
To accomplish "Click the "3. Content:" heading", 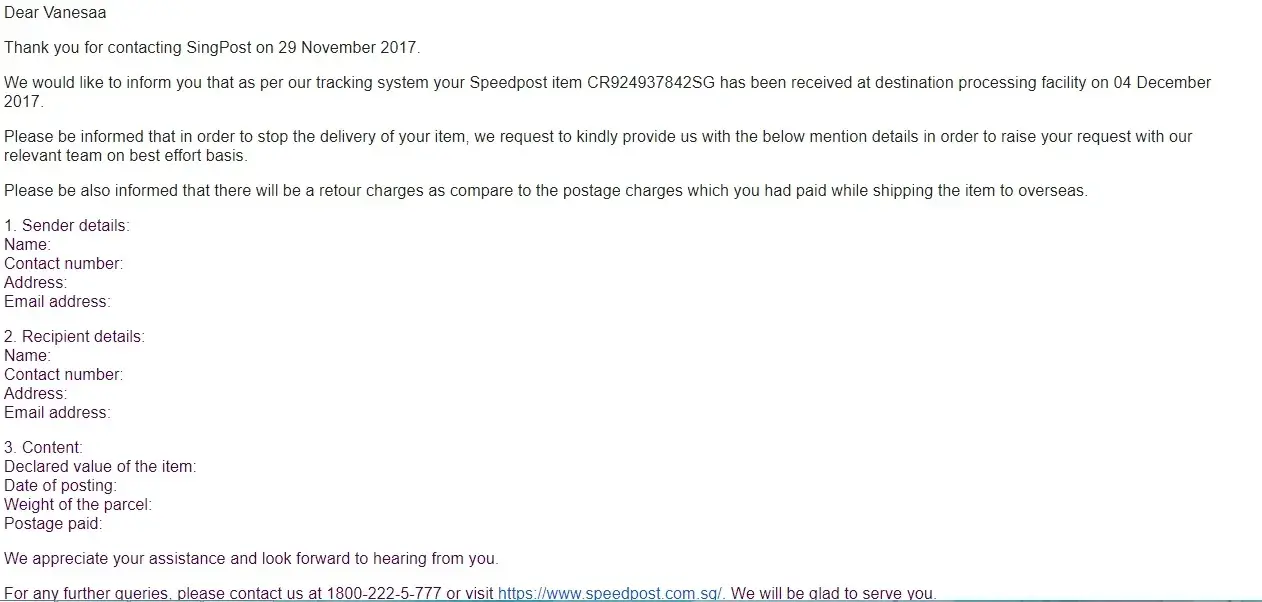I will [x=43, y=448].
